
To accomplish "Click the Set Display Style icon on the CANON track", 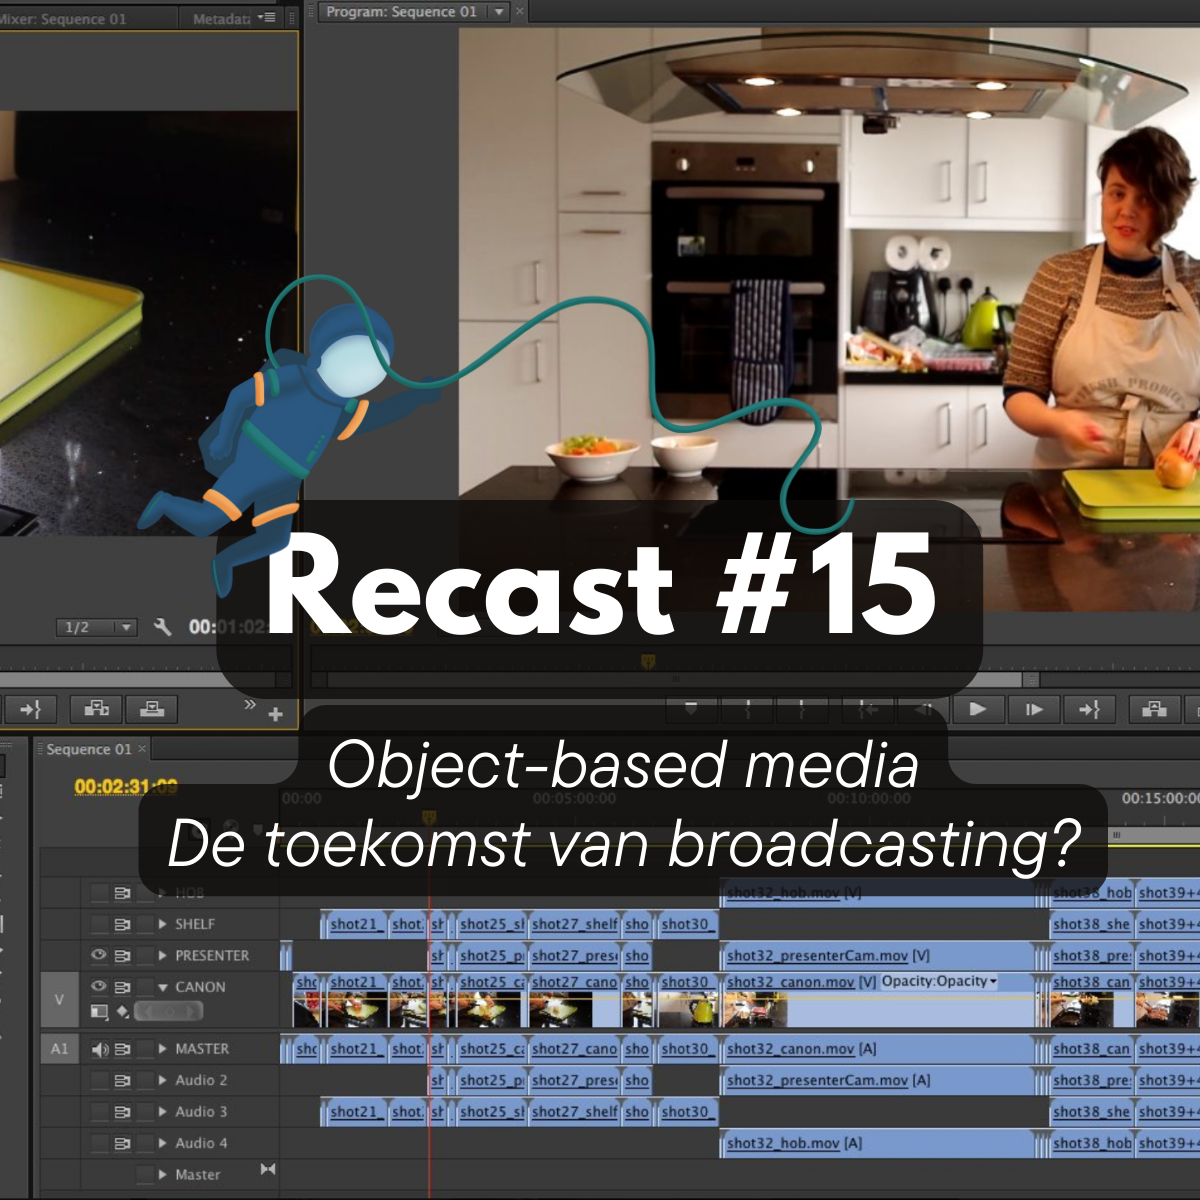I will pyautogui.click(x=98, y=1011).
